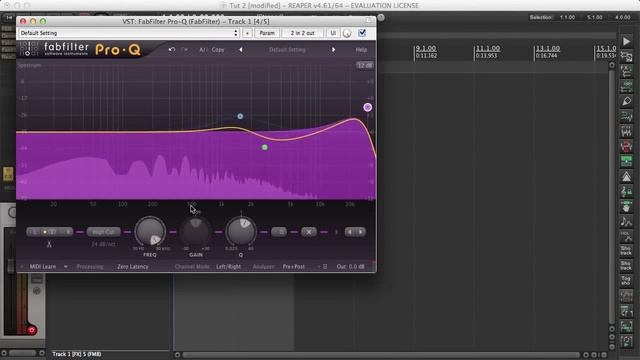Open the 24 dB/oct slope dropdown
This screenshot has height=360, width=640.
coord(103,244)
